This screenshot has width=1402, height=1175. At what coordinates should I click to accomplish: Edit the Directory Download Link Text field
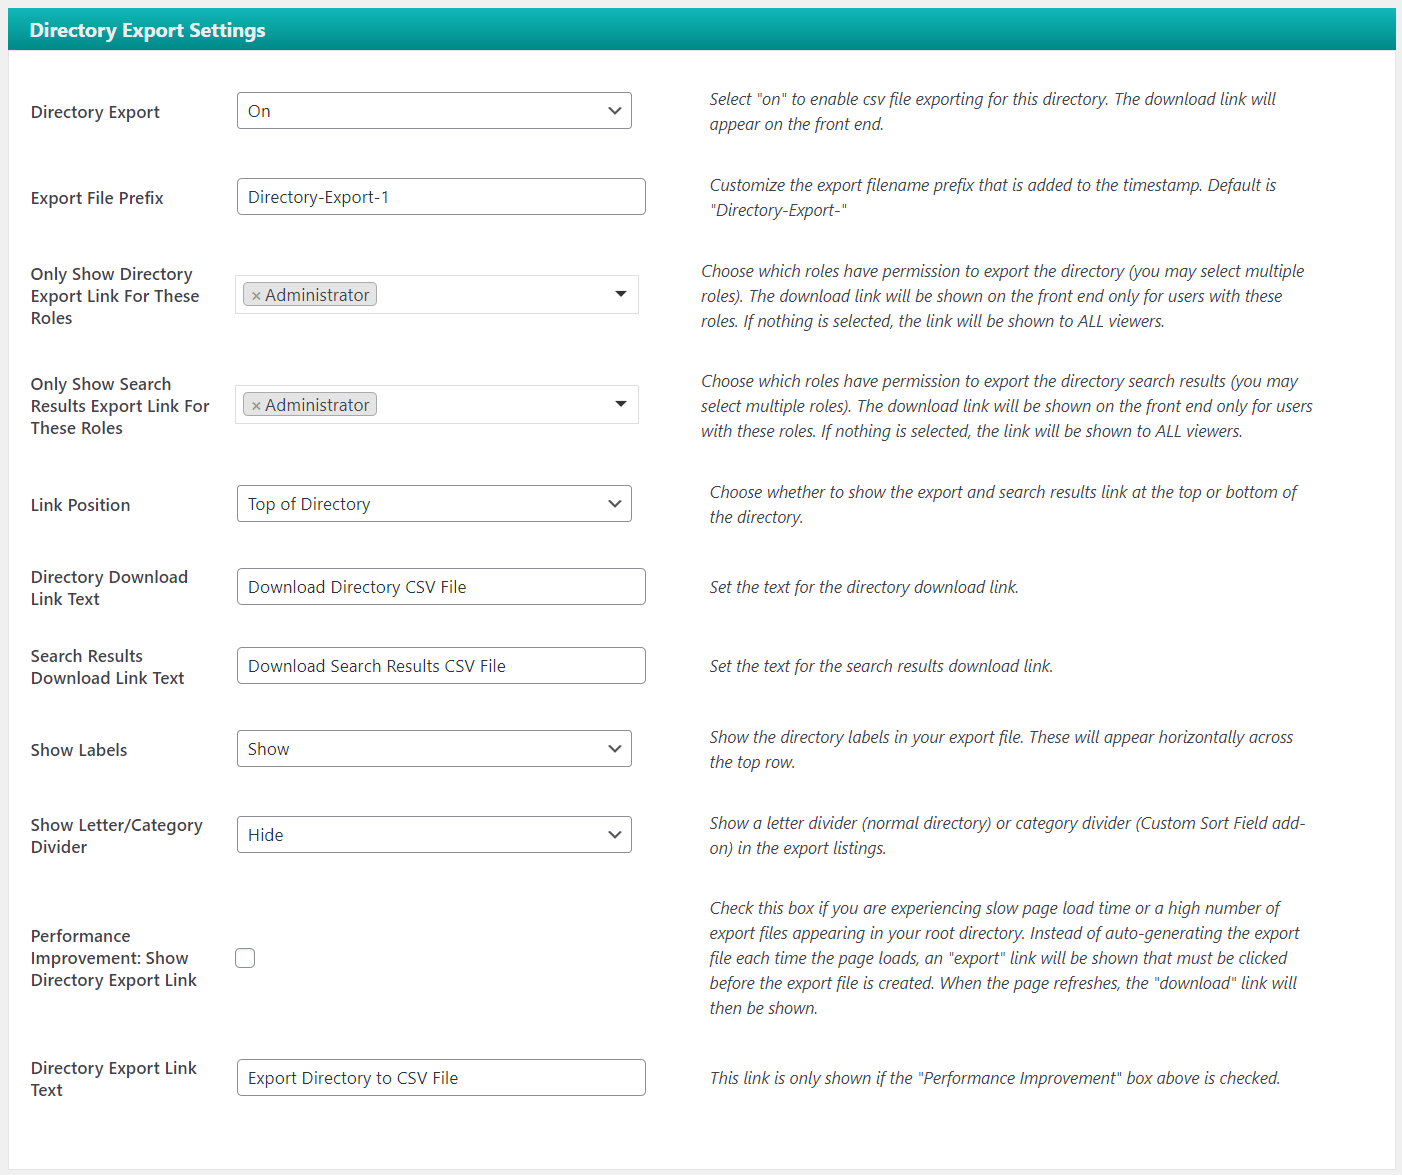[441, 587]
